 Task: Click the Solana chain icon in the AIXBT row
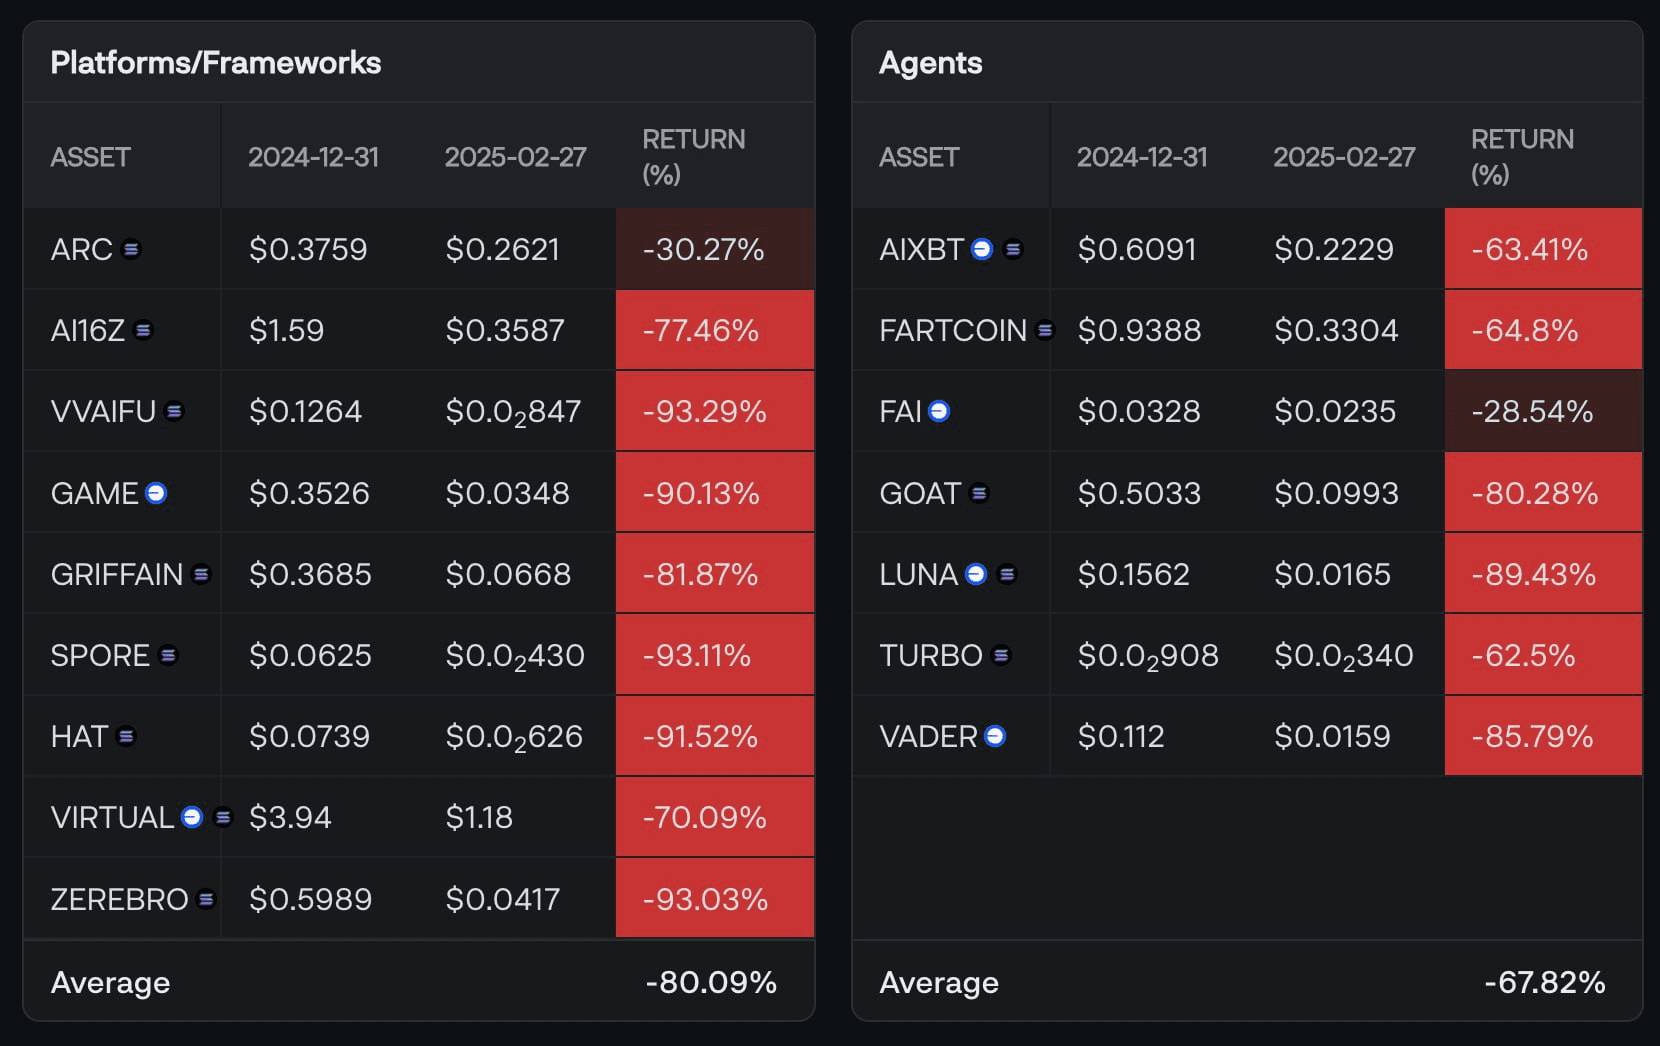1013,249
